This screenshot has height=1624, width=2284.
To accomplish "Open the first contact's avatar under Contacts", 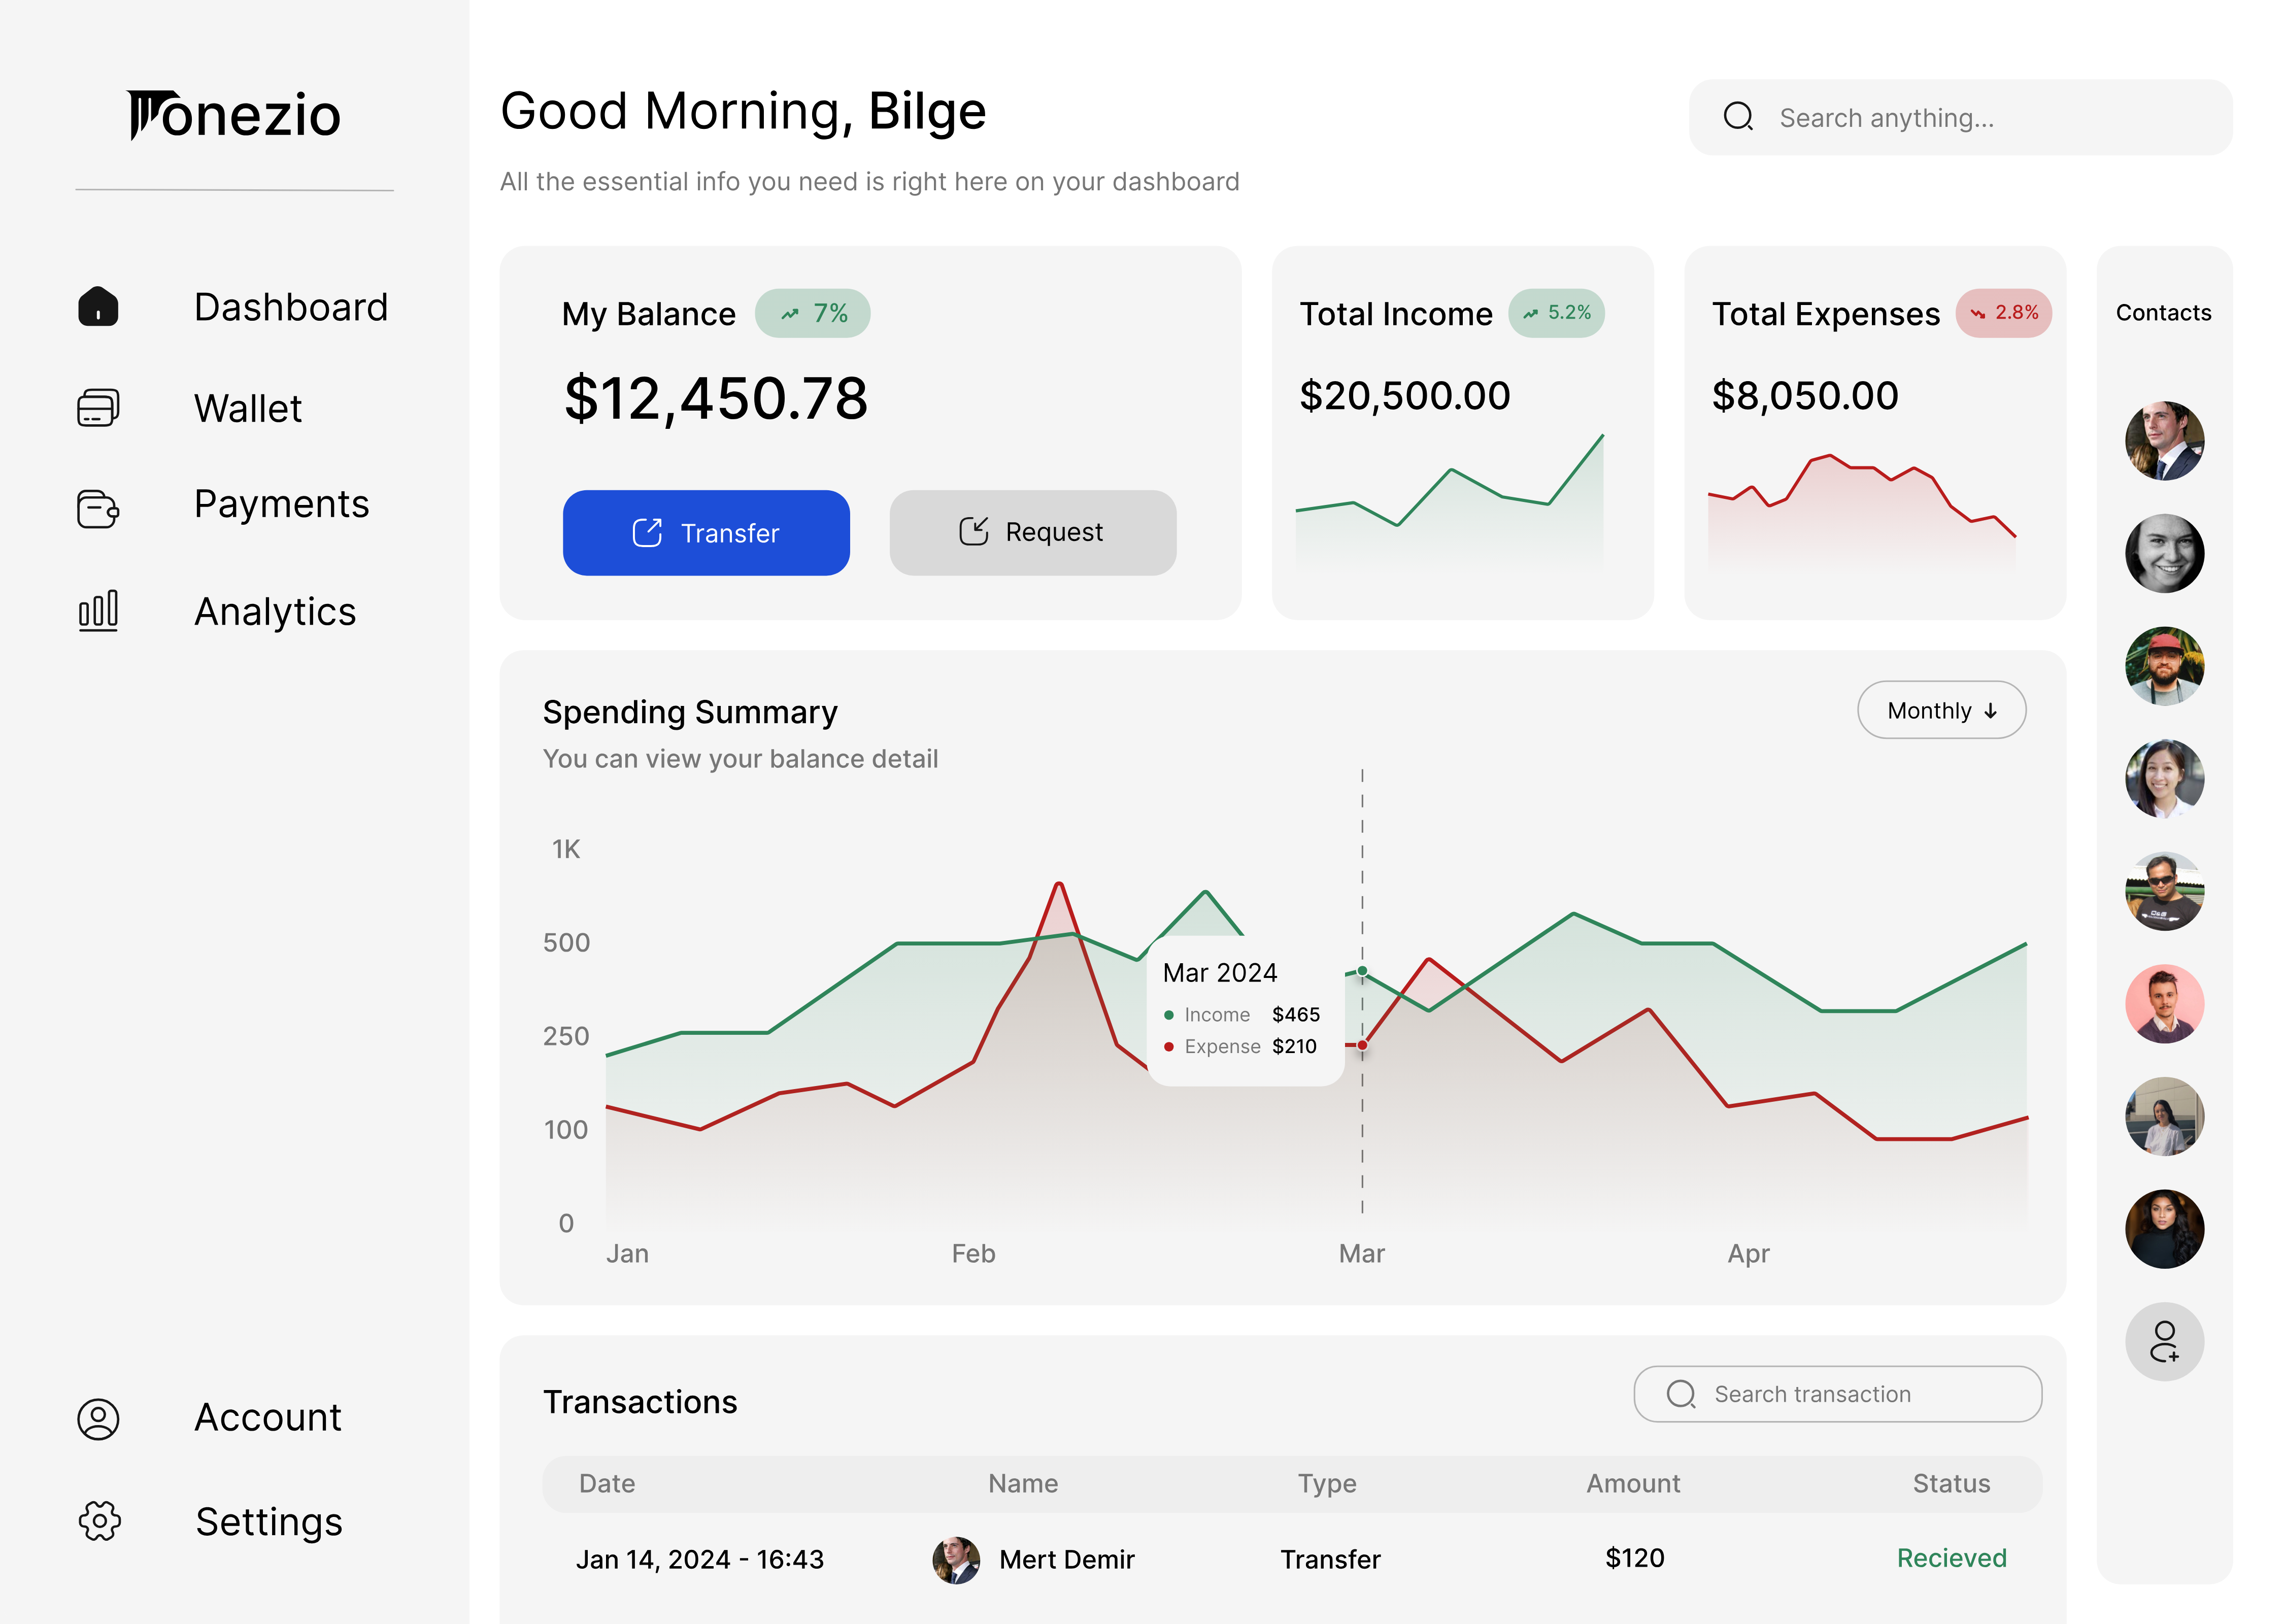I will tap(2164, 441).
